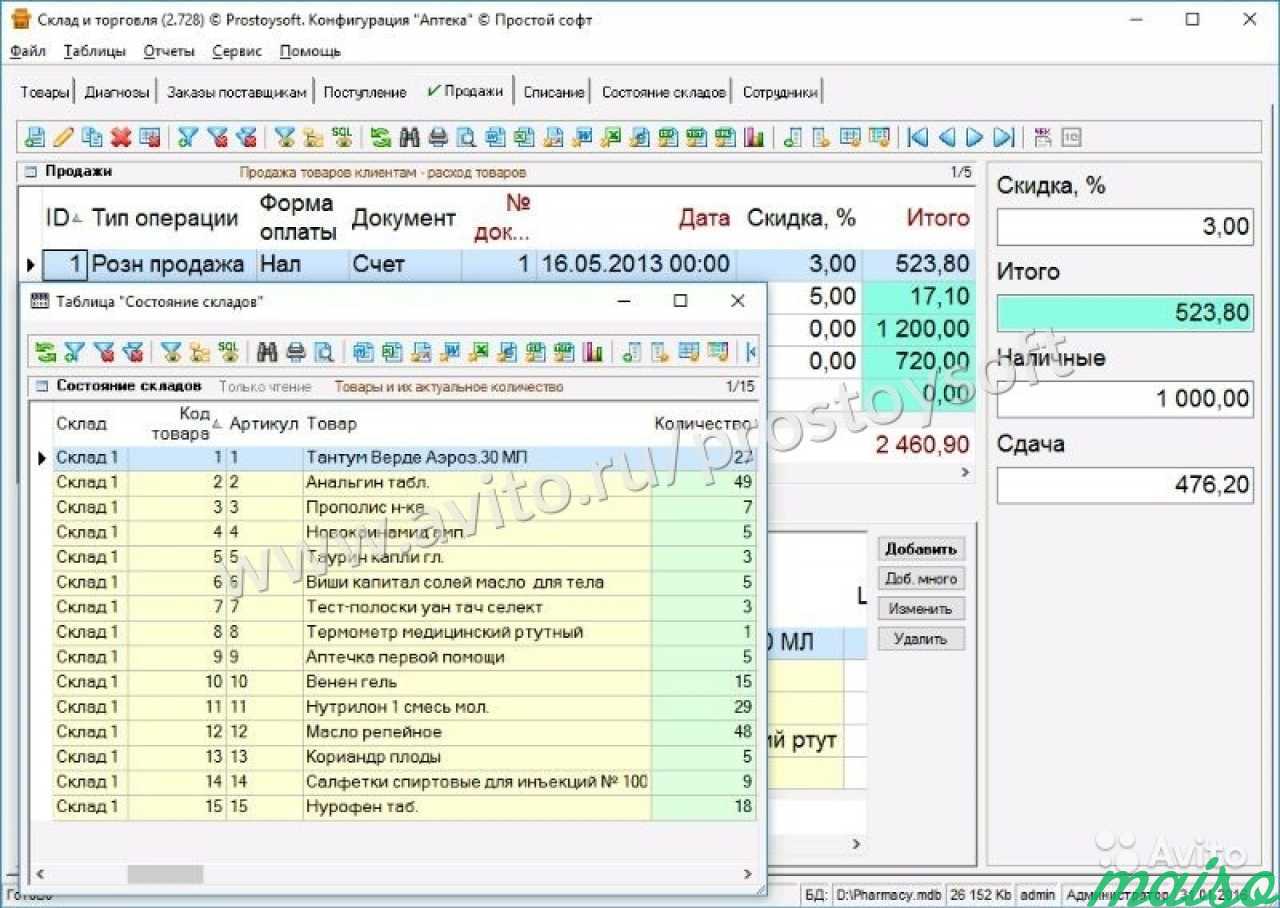Viewport: 1280px width, 908px height.
Task: Click the Удалить button
Action: coord(921,639)
